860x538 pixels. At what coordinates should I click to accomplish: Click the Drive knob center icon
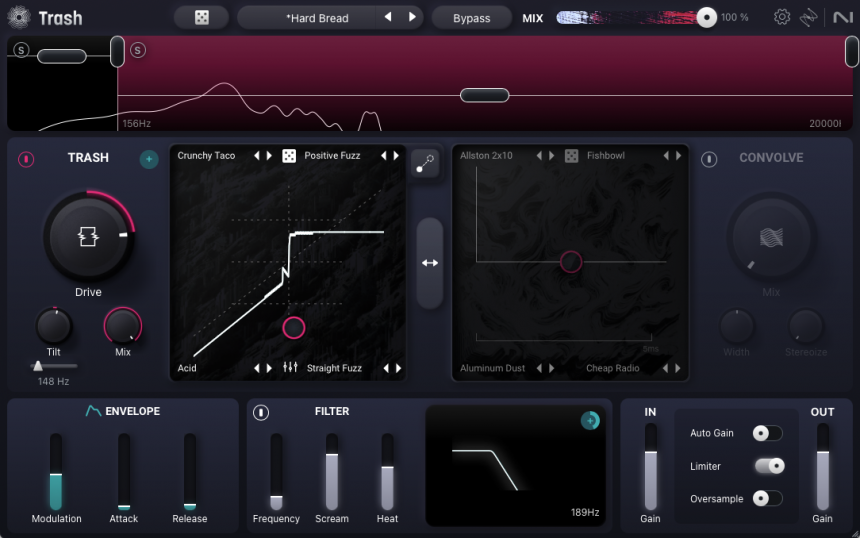pyautogui.click(x=88, y=236)
